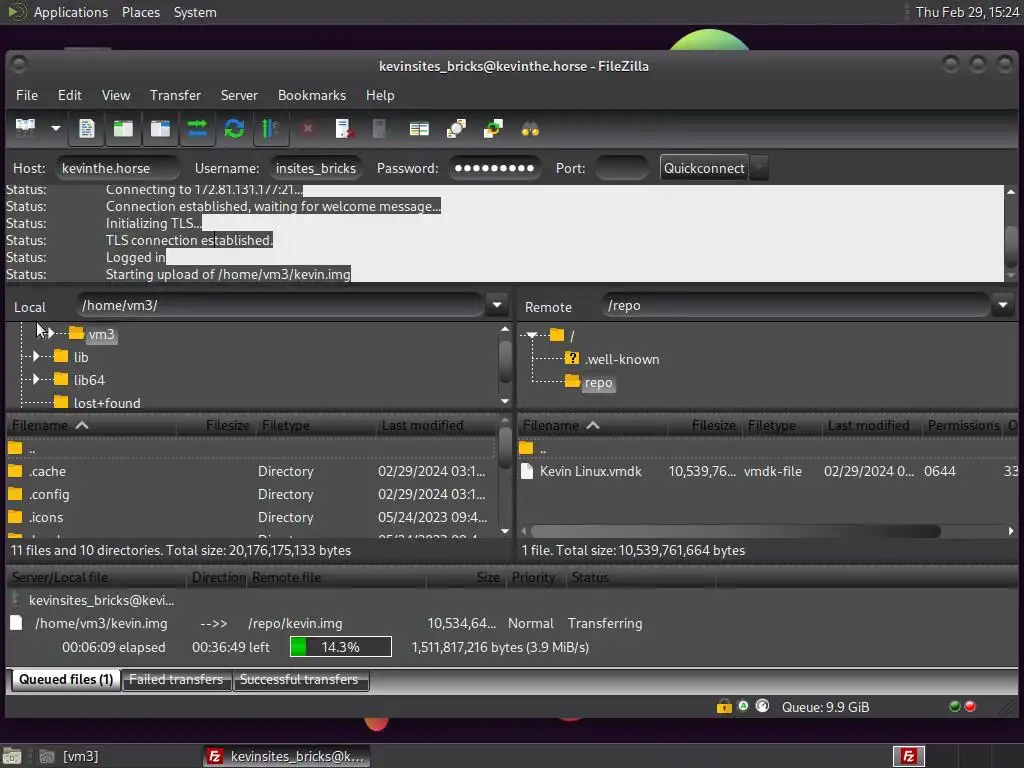Open Remote path dropdown
The height and width of the screenshot is (768, 1024).
point(1002,305)
